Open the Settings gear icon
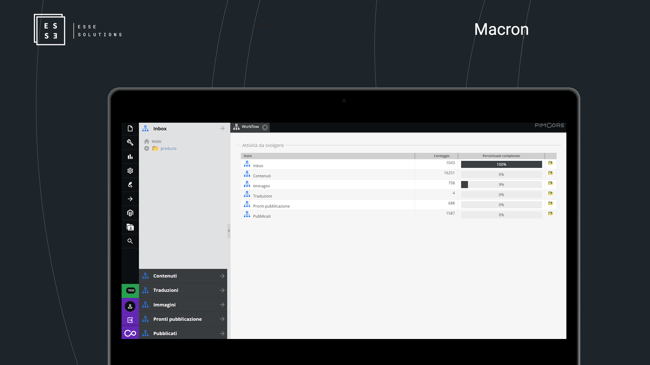Image resolution: width=650 pixels, height=365 pixels. (x=130, y=170)
